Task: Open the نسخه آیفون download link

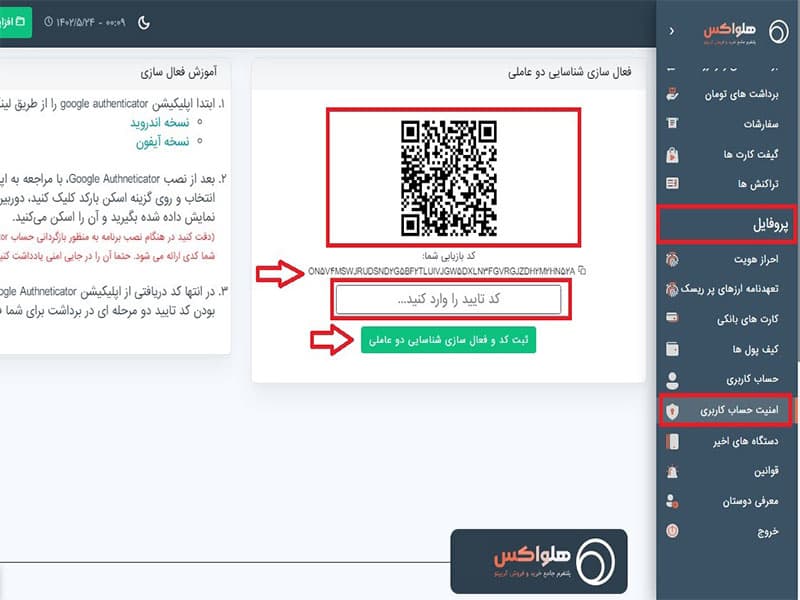Action: click(x=162, y=141)
